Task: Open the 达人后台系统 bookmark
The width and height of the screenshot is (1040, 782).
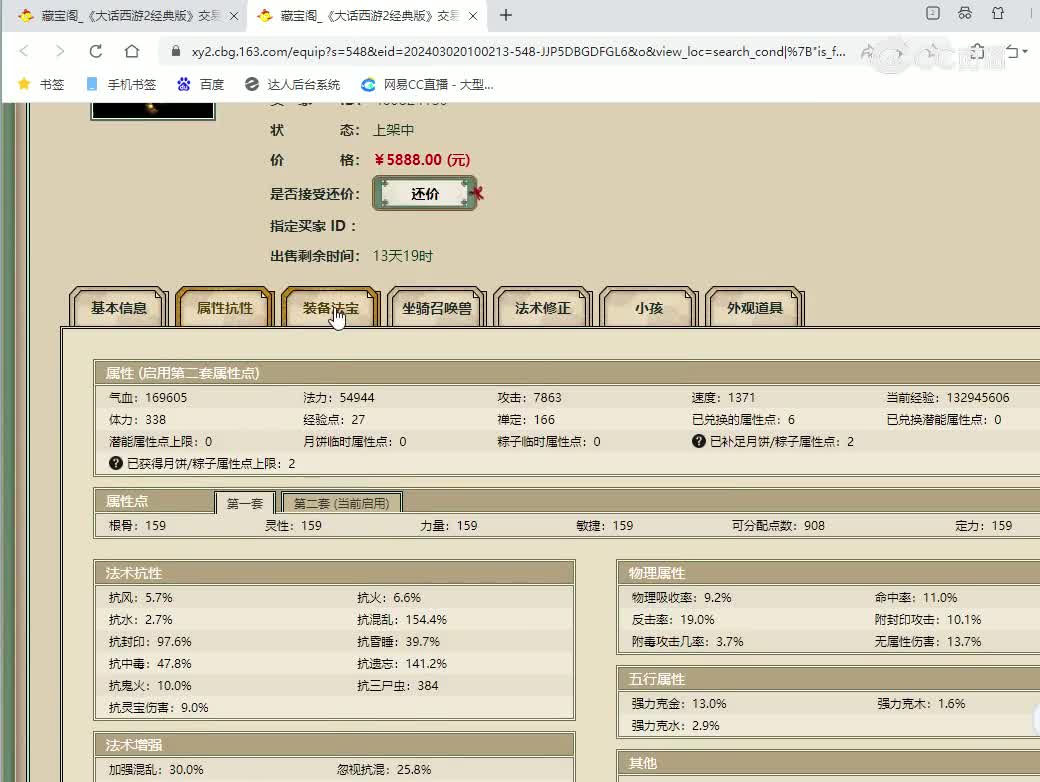Action: click(292, 84)
